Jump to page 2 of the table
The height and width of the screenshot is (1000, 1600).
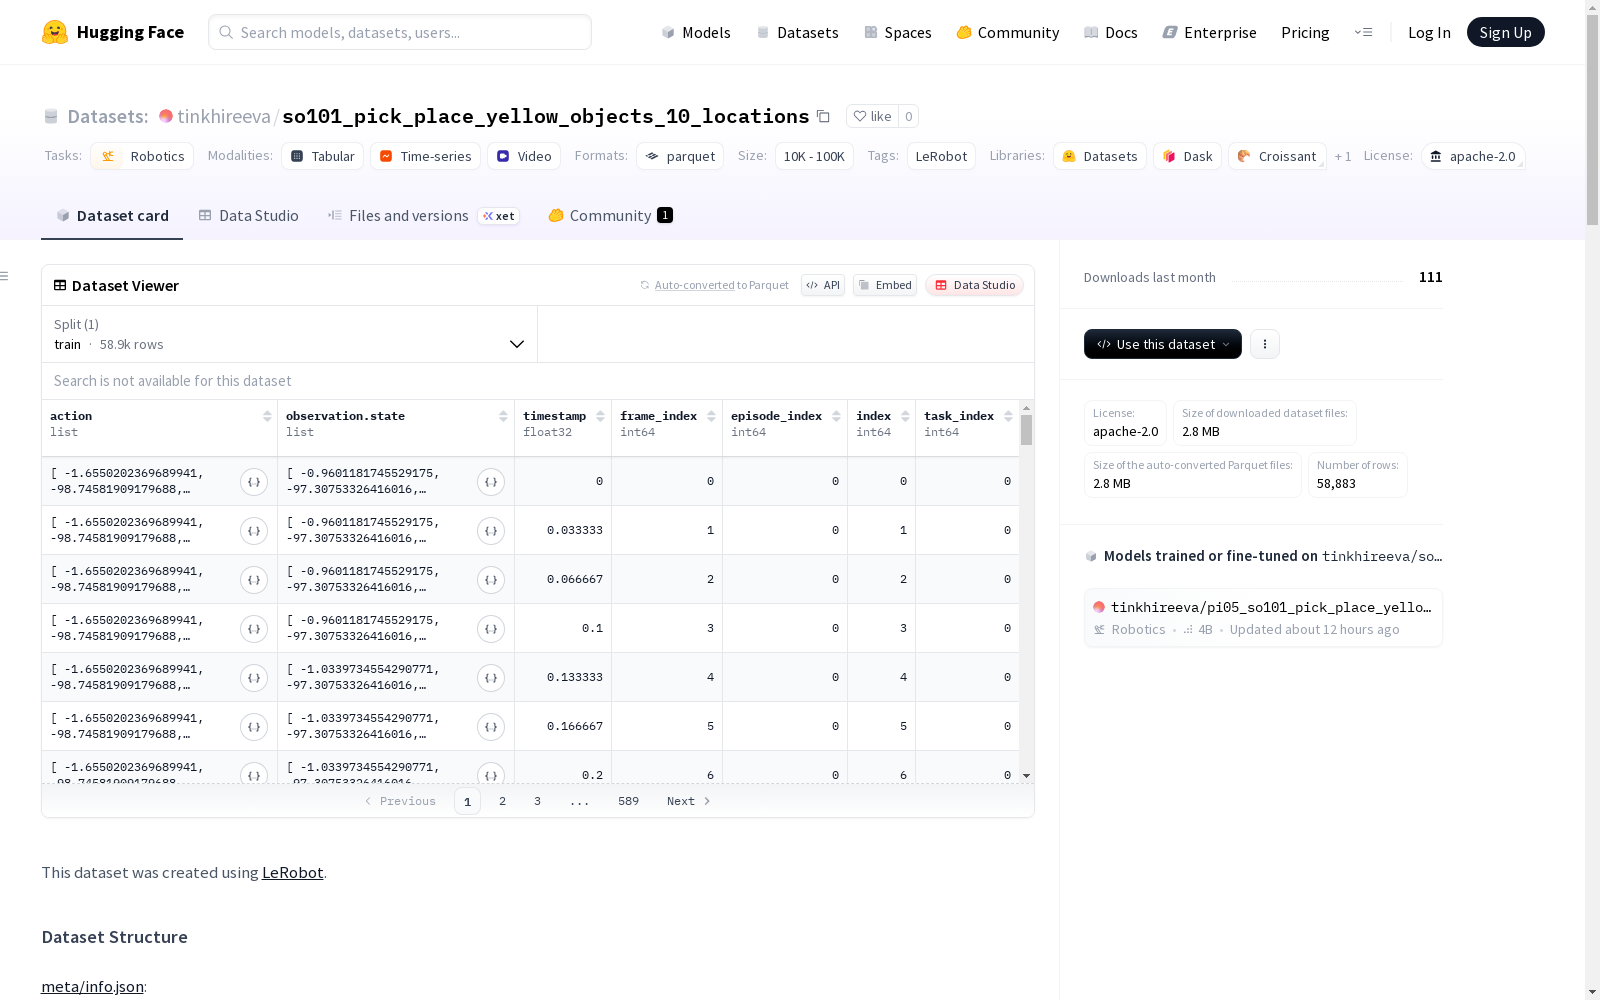click(502, 801)
